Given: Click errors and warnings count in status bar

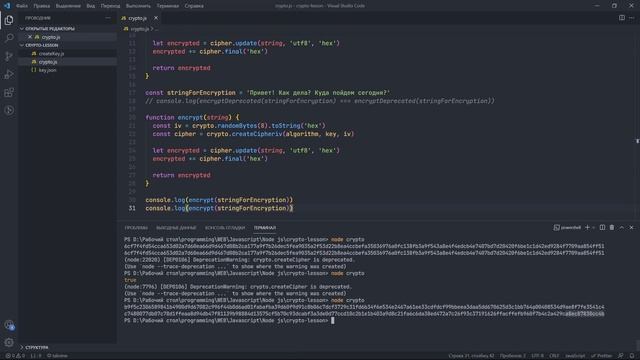Looking at the screenshot, I should click(15, 356).
